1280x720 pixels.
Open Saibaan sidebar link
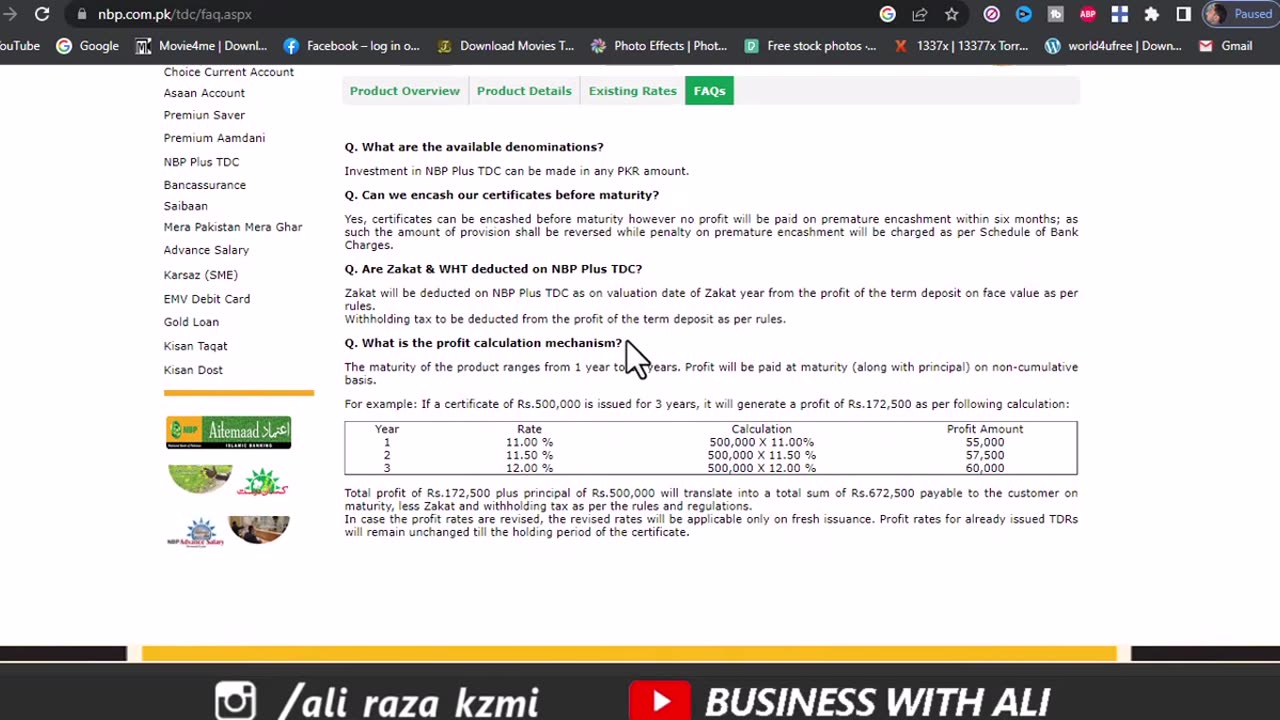point(185,206)
